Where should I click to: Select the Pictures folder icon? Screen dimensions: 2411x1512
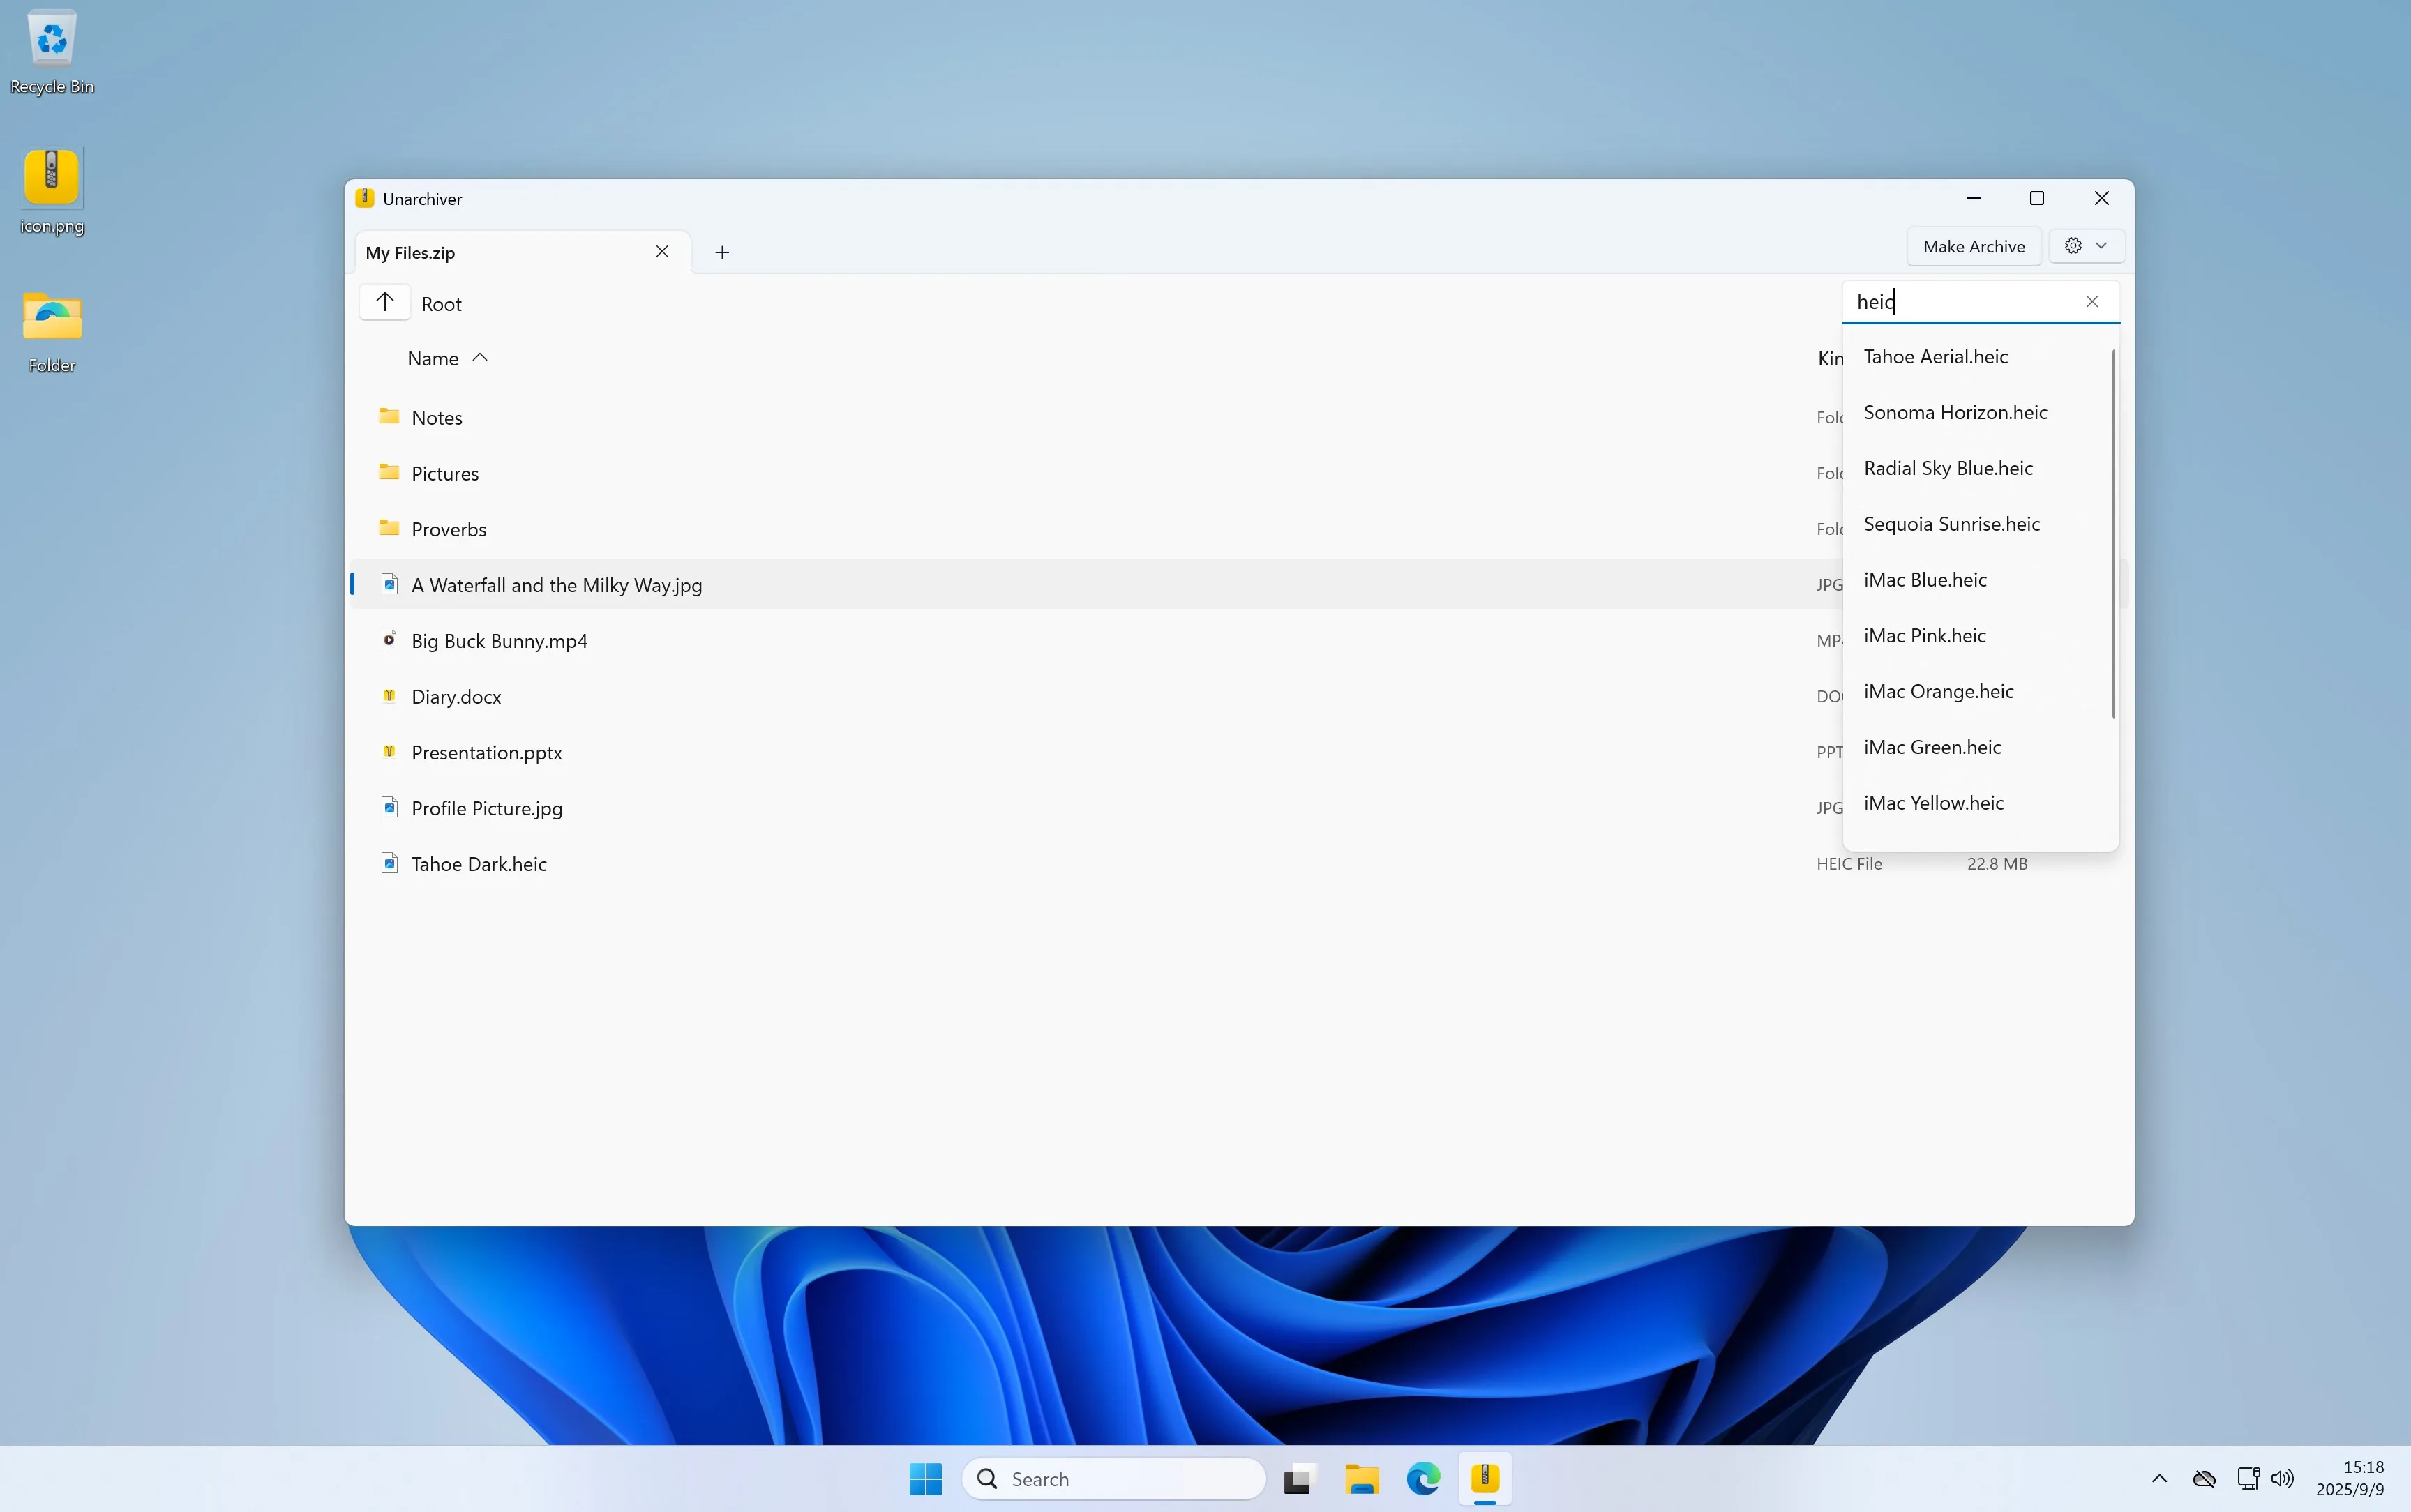(x=389, y=472)
